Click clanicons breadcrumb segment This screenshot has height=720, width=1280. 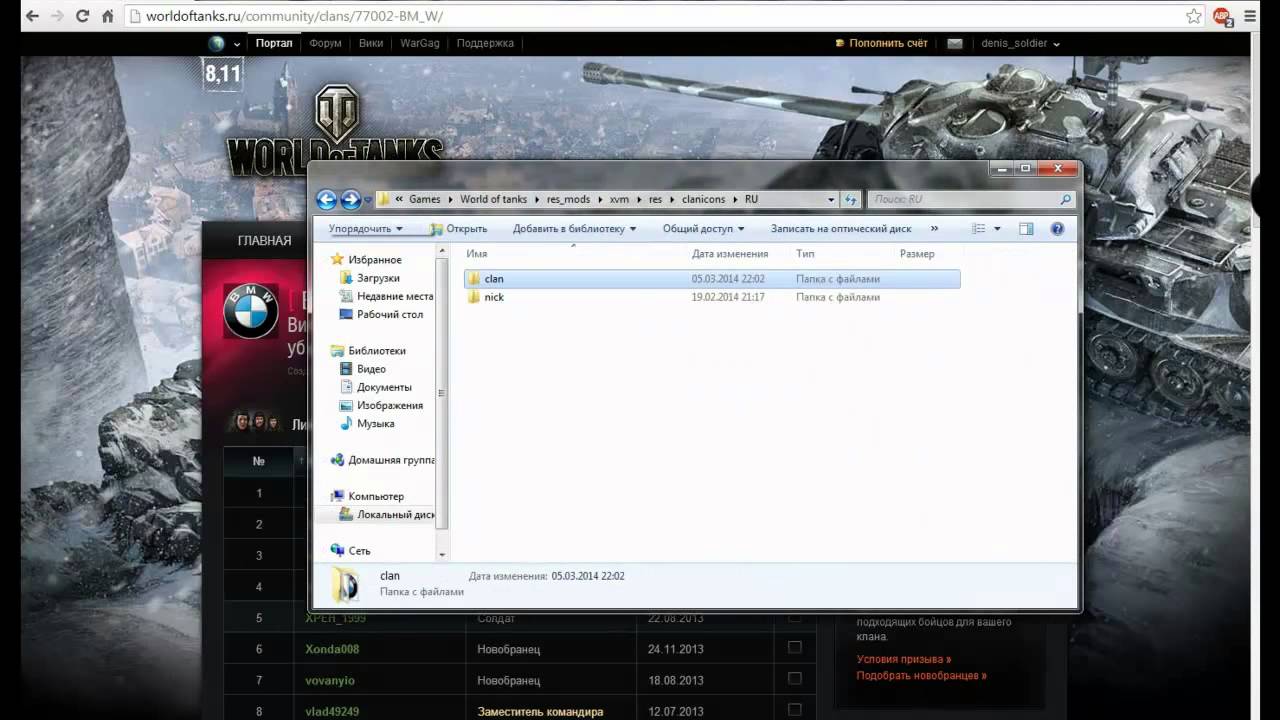pos(701,199)
